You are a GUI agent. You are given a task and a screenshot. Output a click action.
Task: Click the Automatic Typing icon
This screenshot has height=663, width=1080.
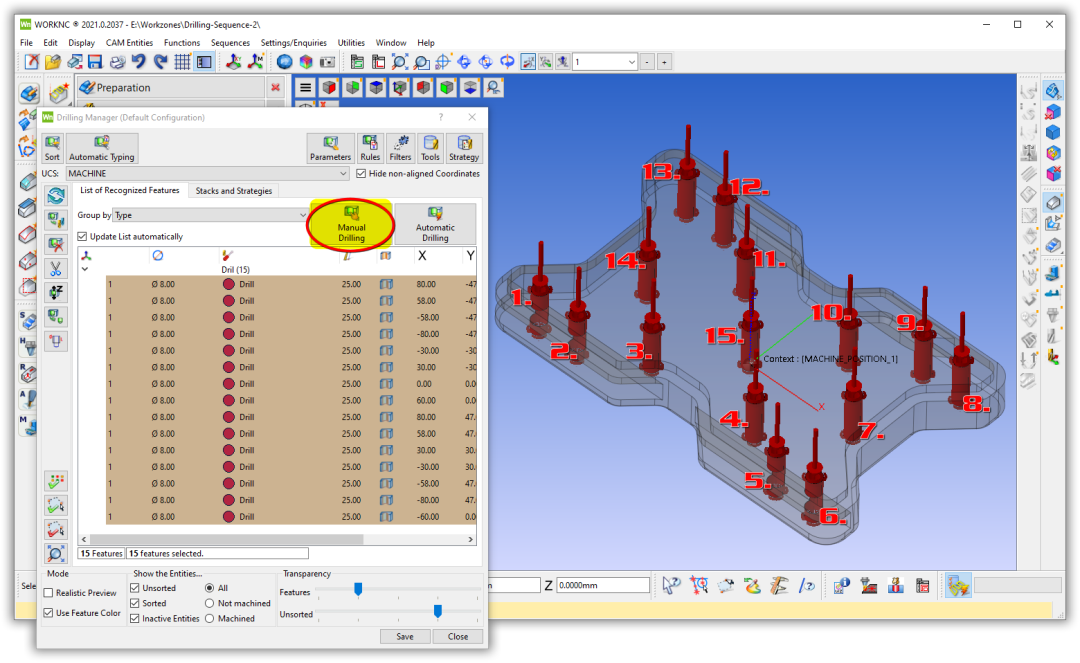click(x=102, y=148)
